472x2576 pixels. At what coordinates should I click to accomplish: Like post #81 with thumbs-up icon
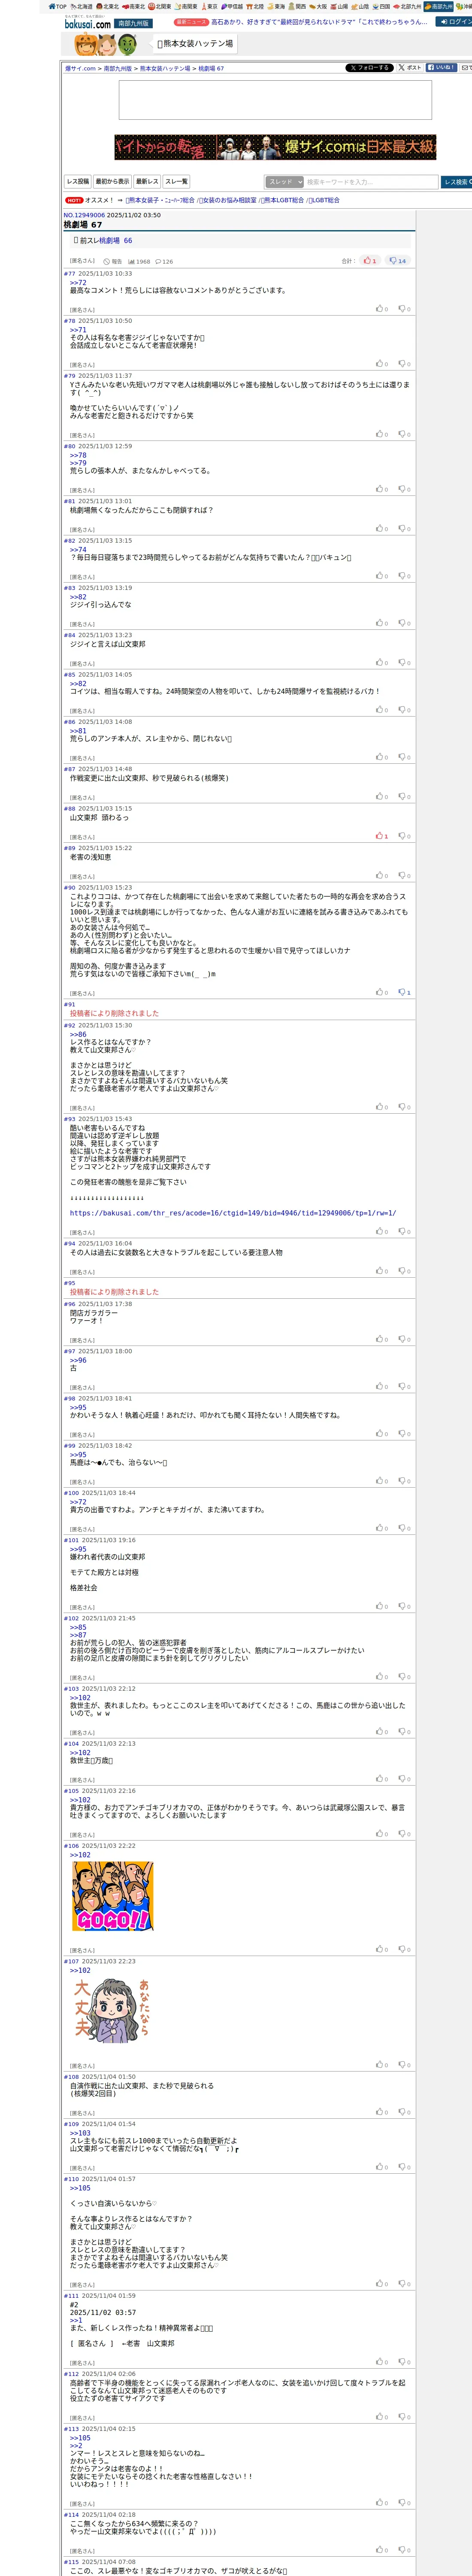381,529
